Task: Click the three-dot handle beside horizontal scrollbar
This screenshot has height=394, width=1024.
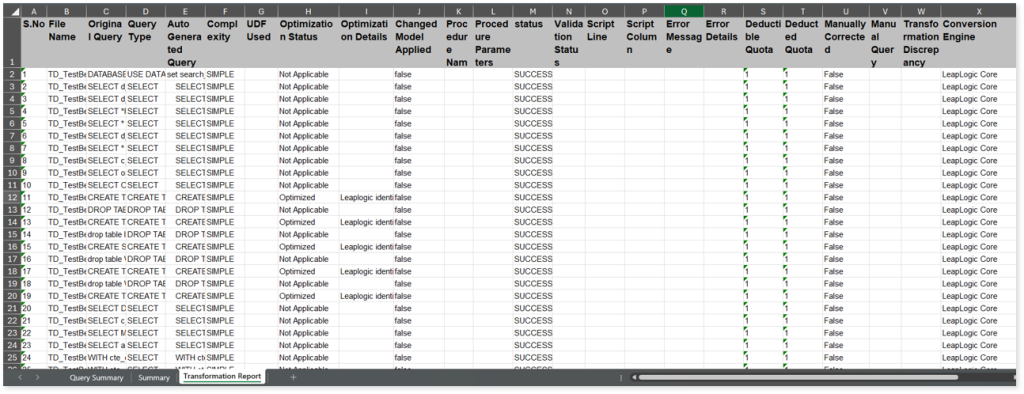Action: click(621, 378)
